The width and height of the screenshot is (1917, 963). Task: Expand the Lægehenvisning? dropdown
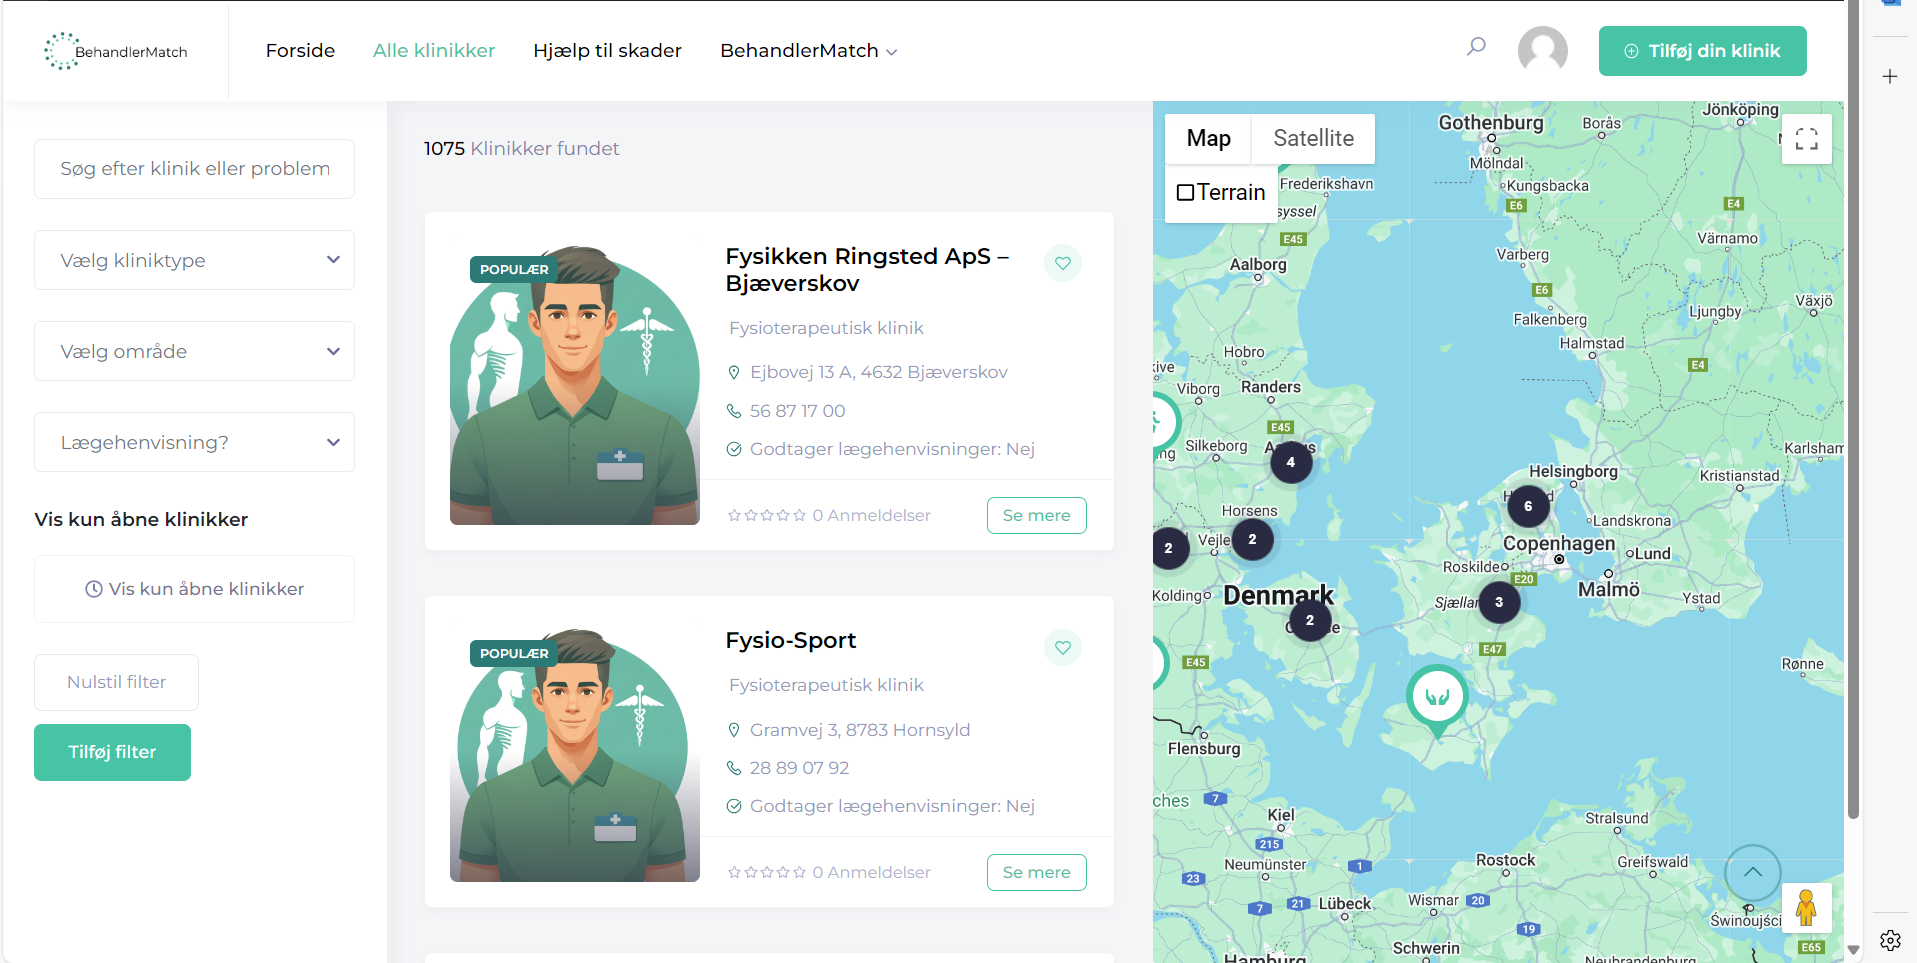coord(194,442)
